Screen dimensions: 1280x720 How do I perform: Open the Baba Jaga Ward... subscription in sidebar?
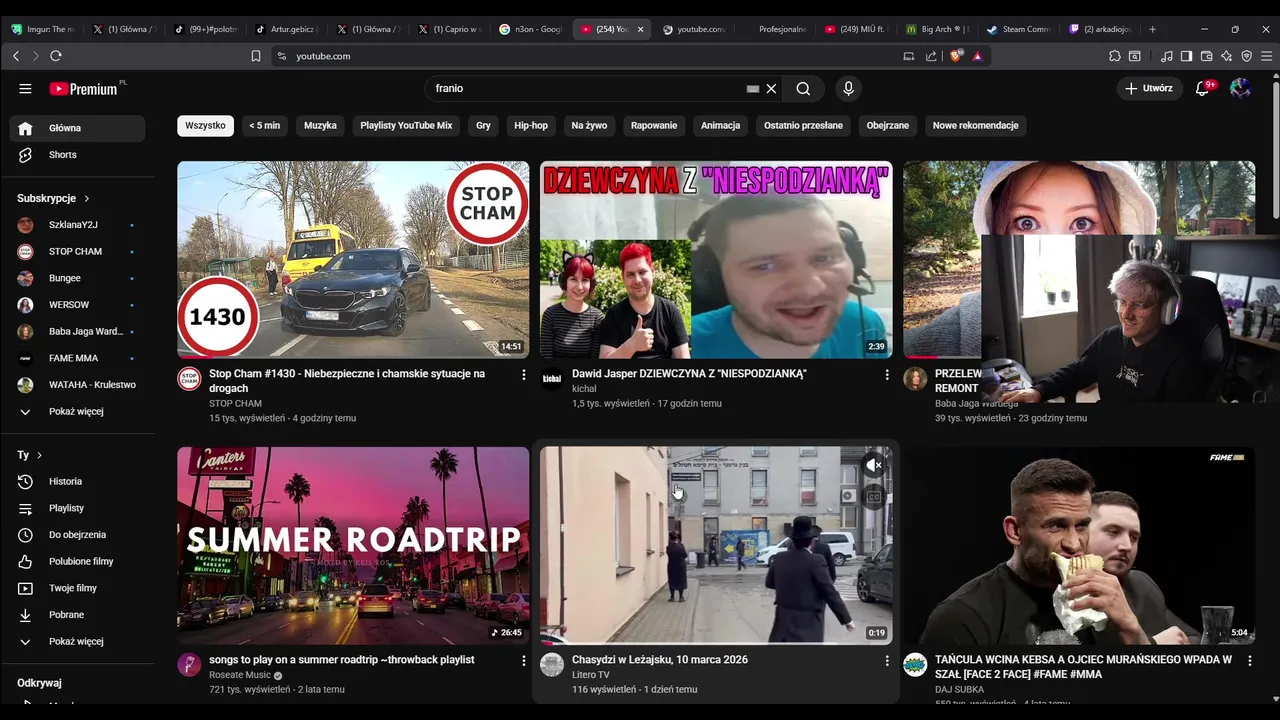78,331
